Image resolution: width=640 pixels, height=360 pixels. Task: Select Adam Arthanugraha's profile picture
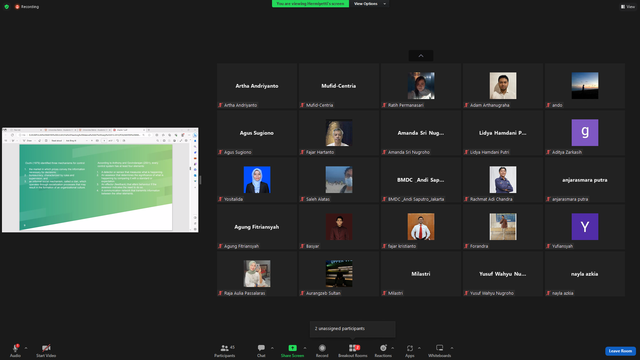pyautogui.click(x=503, y=86)
